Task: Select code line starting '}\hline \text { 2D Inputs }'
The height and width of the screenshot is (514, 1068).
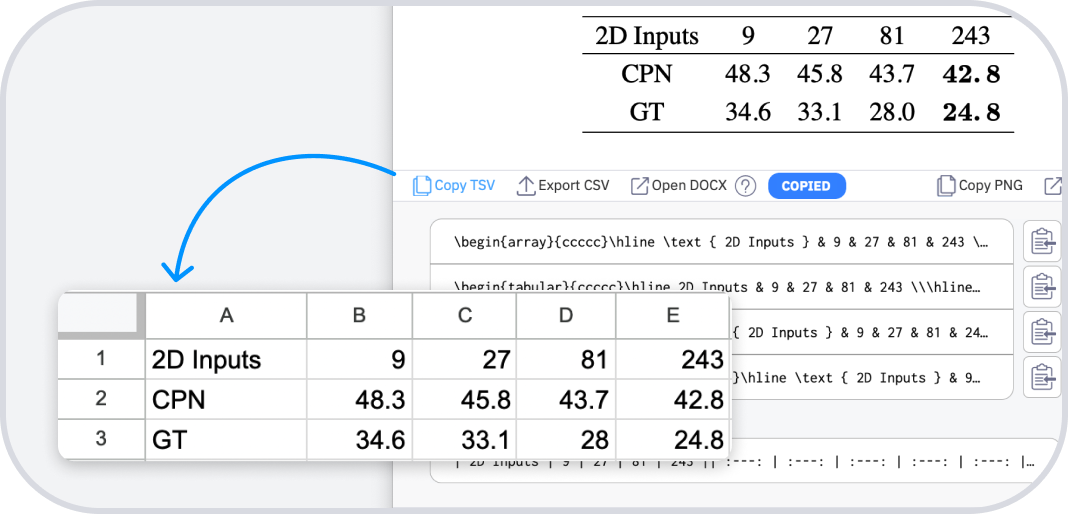Action: [871, 377]
